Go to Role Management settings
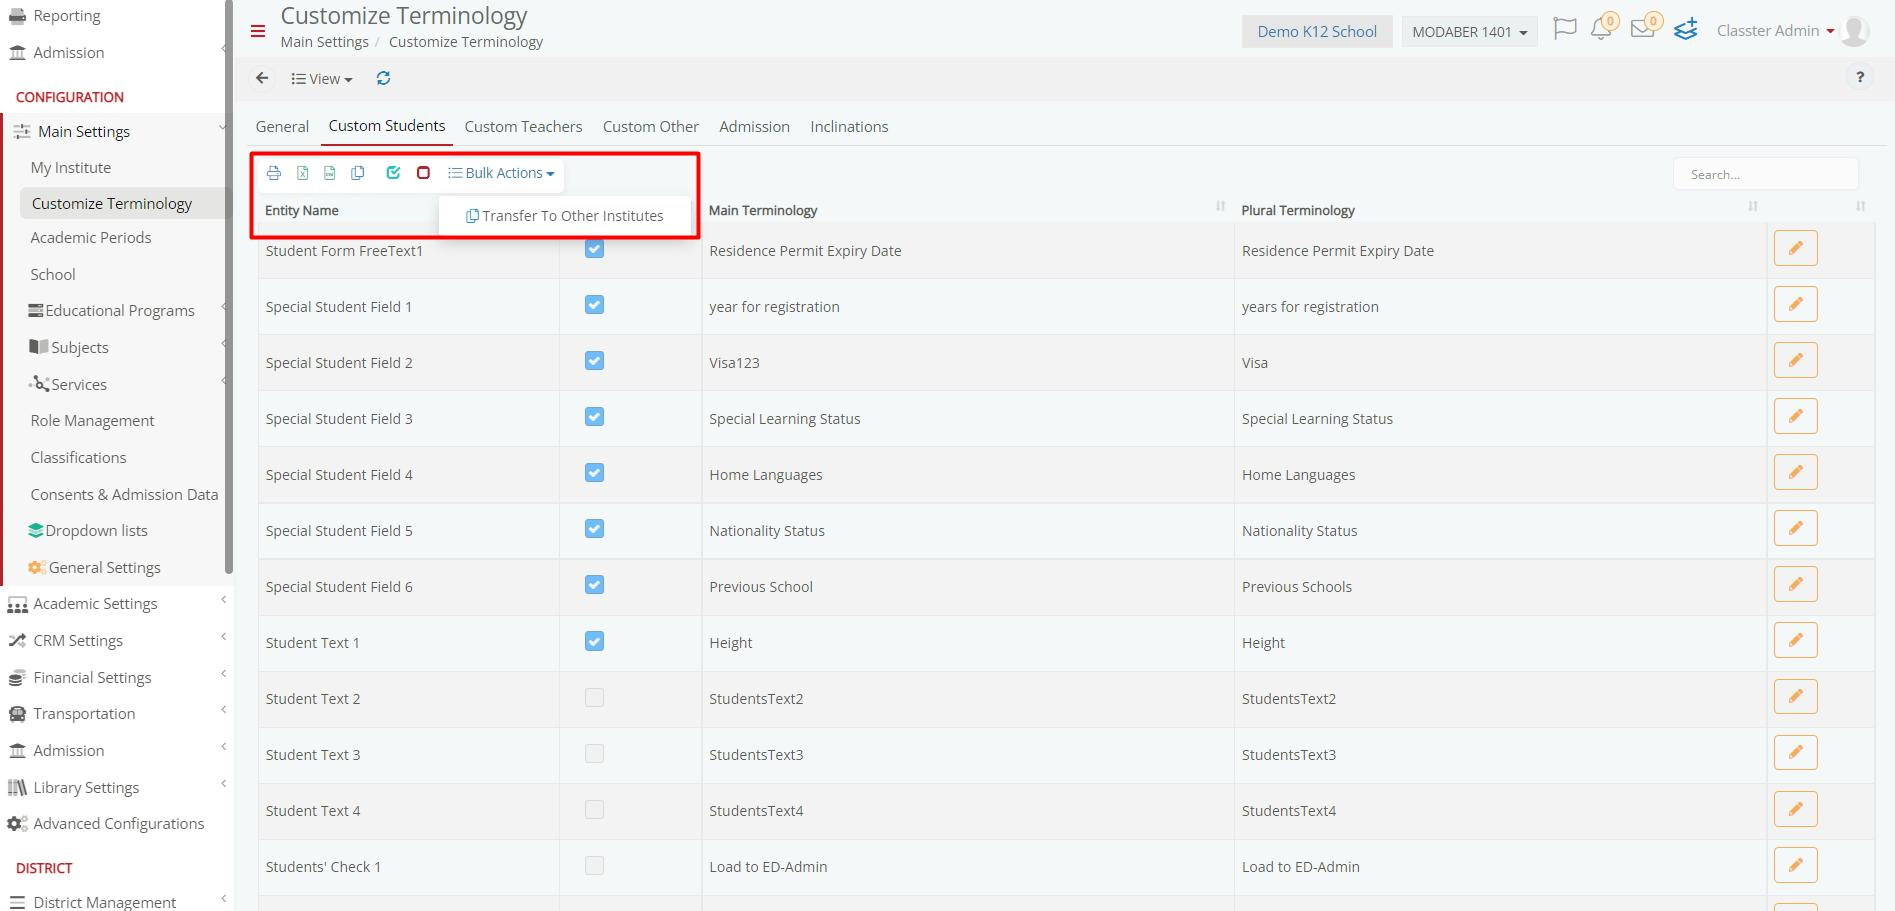Viewport: 1895px width, 911px height. point(92,421)
